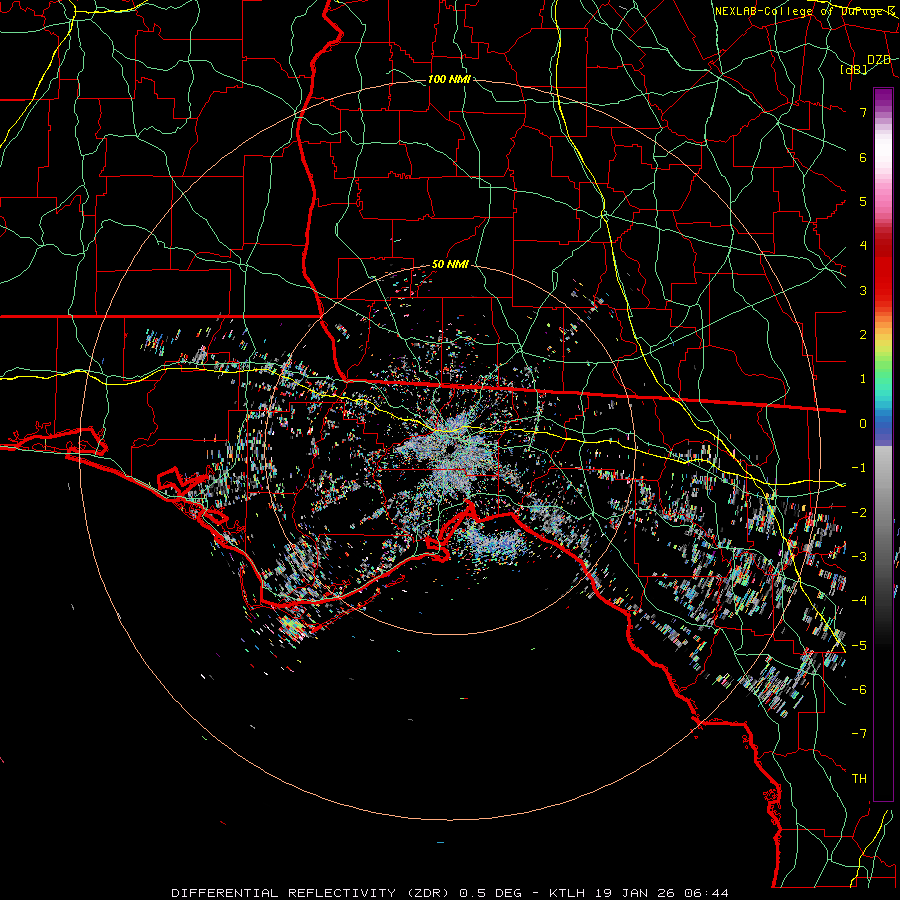Click the NEXLAB-College of DuPage watermark text
900x900 pixels.
click(x=804, y=11)
